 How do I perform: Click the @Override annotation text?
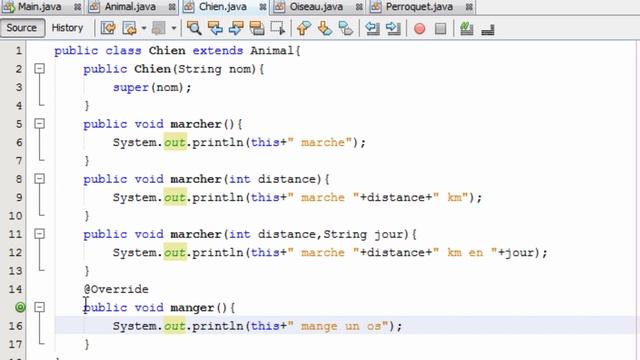click(x=116, y=289)
